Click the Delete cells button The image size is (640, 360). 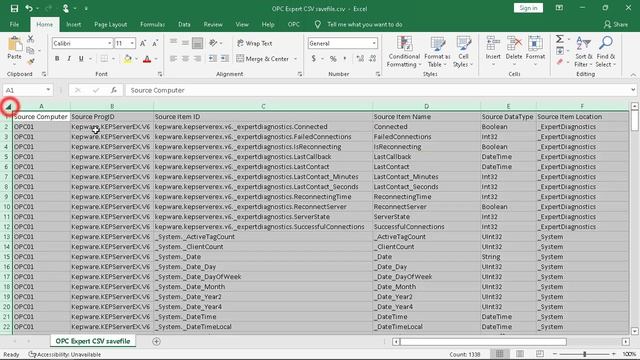click(x=514, y=52)
